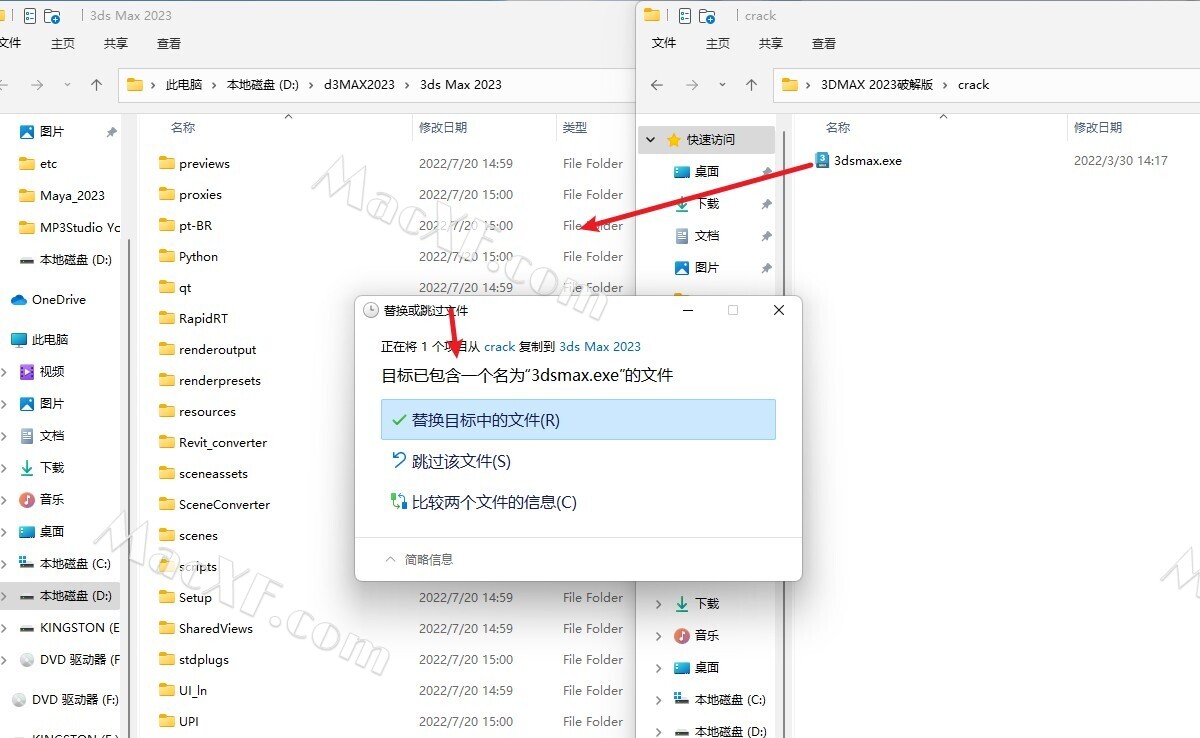
Task: Open Maya_2023 folder in left sidebar
Action: pos(62,195)
